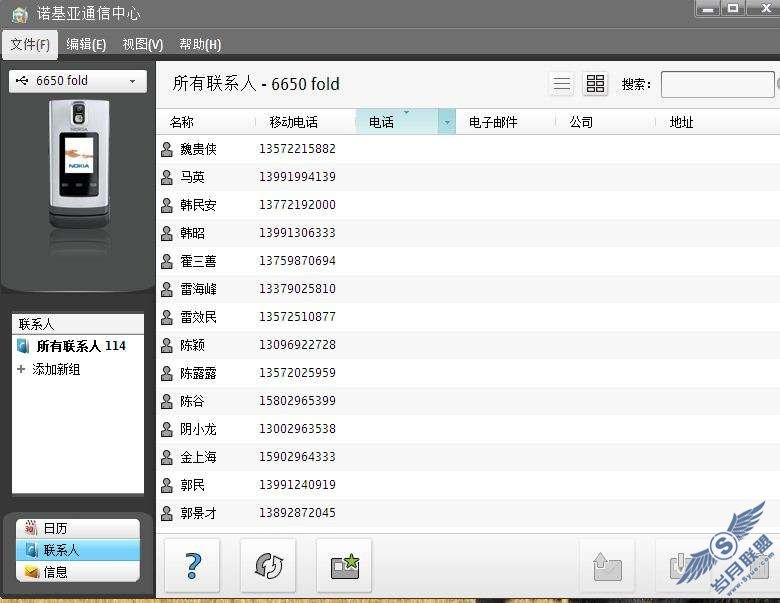Sort by 地址 column header
The width and height of the screenshot is (780, 603).
(716, 122)
